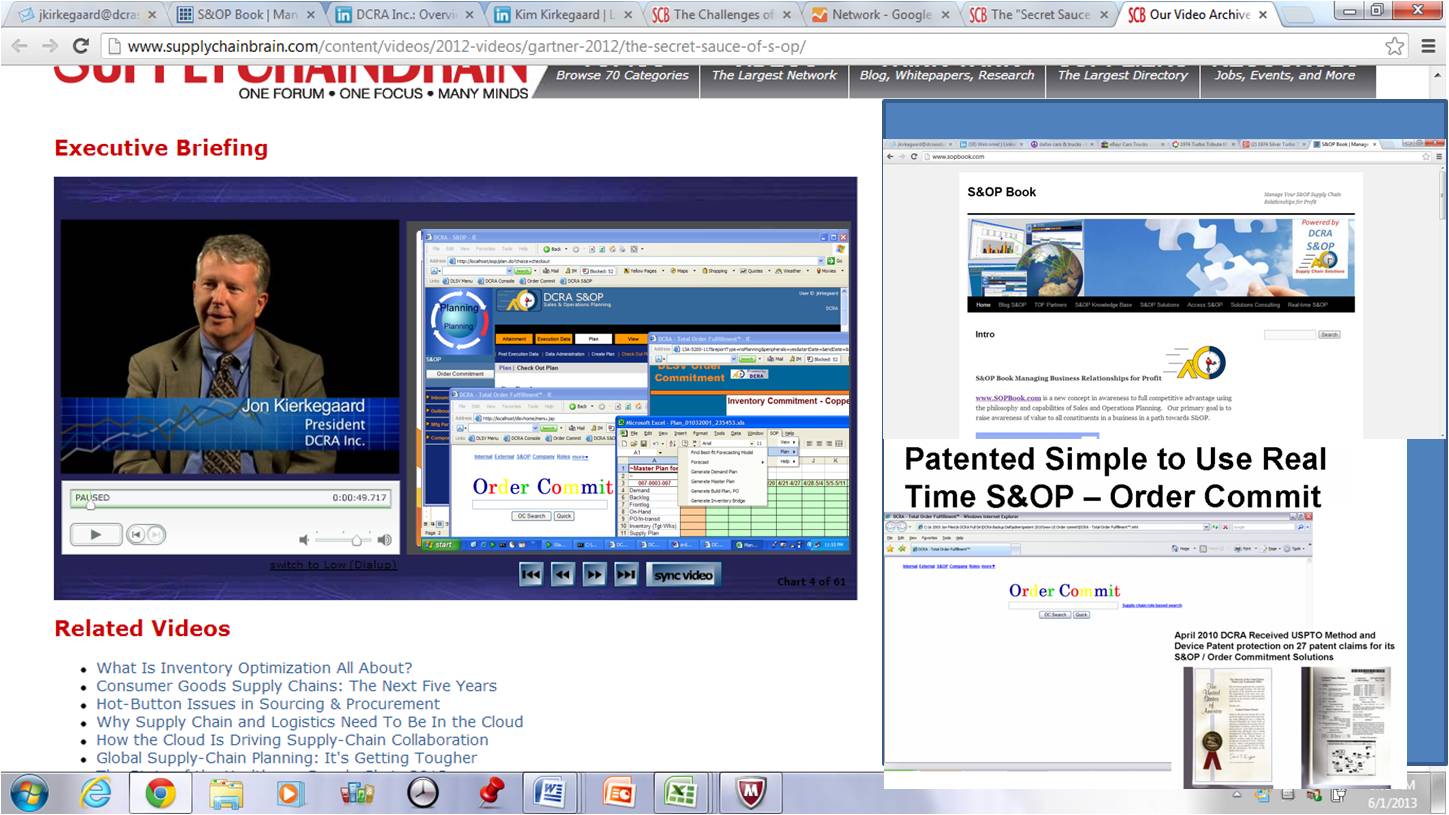Click the Chrome taskbar icon
The height and width of the screenshot is (815, 1449).
click(x=160, y=794)
